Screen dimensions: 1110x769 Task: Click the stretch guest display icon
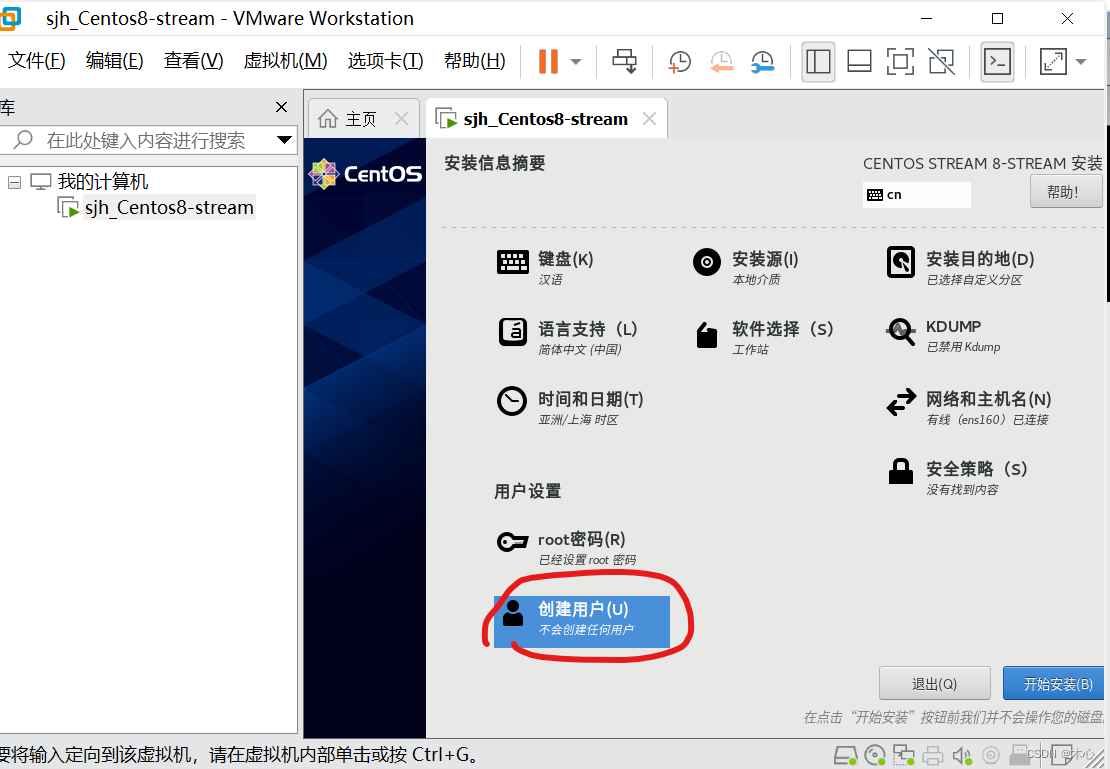[1053, 62]
